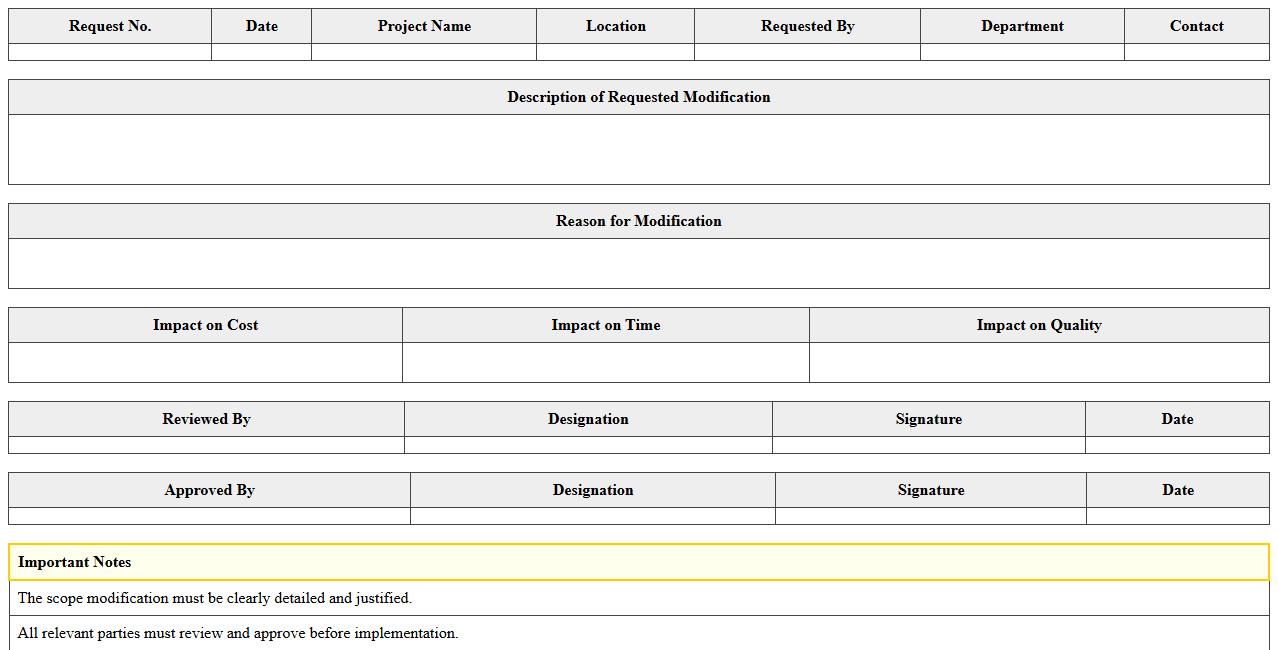Click the Signature cell in Approved By row
The width and height of the screenshot is (1278, 650).
tap(930, 516)
